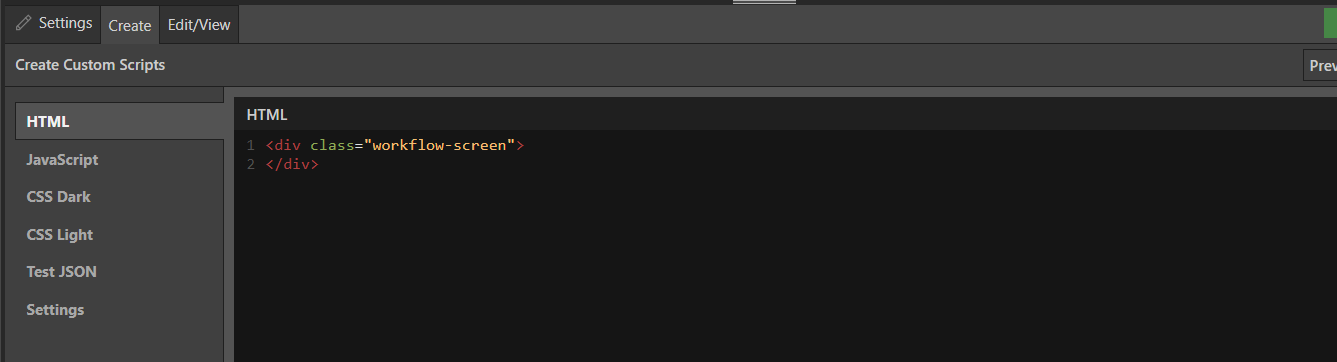Place cursor on the closing div tag
The height and width of the screenshot is (362, 1337).
(292, 164)
